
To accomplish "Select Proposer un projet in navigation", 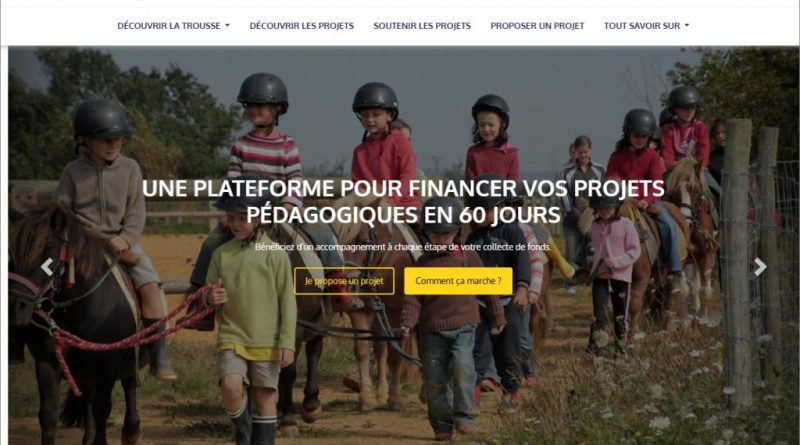I will [x=537, y=26].
